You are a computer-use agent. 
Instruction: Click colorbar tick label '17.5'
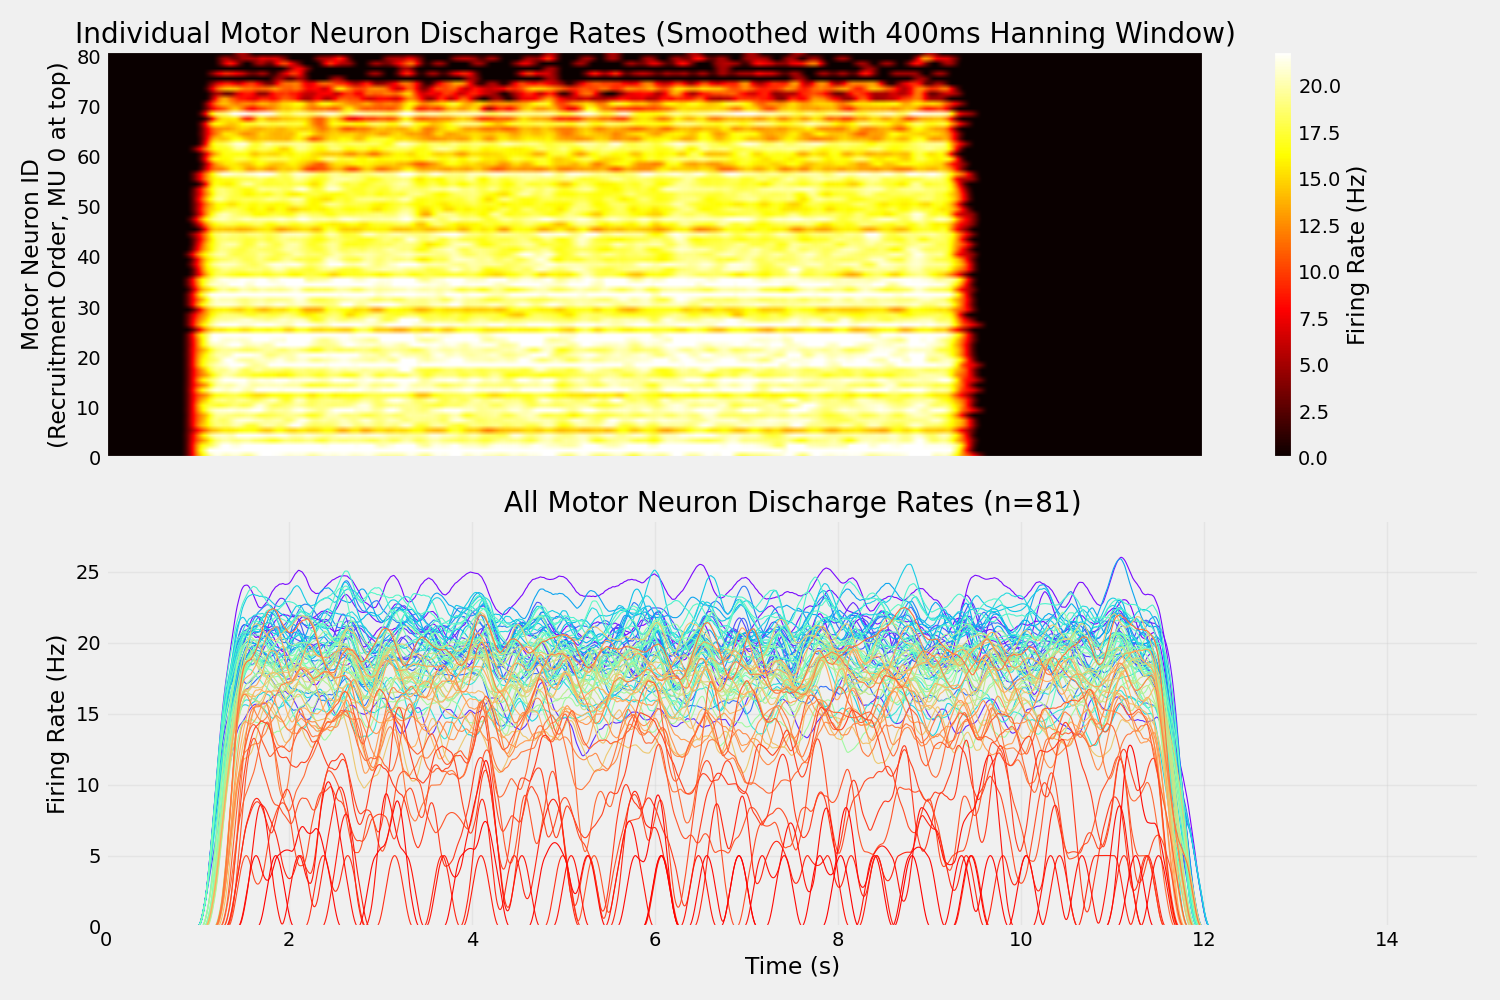(x=1320, y=134)
